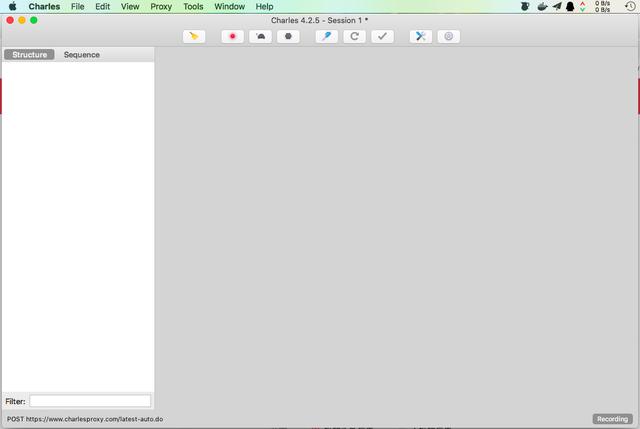Open the Help menu
This screenshot has height=429, width=640.
[264, 7]
